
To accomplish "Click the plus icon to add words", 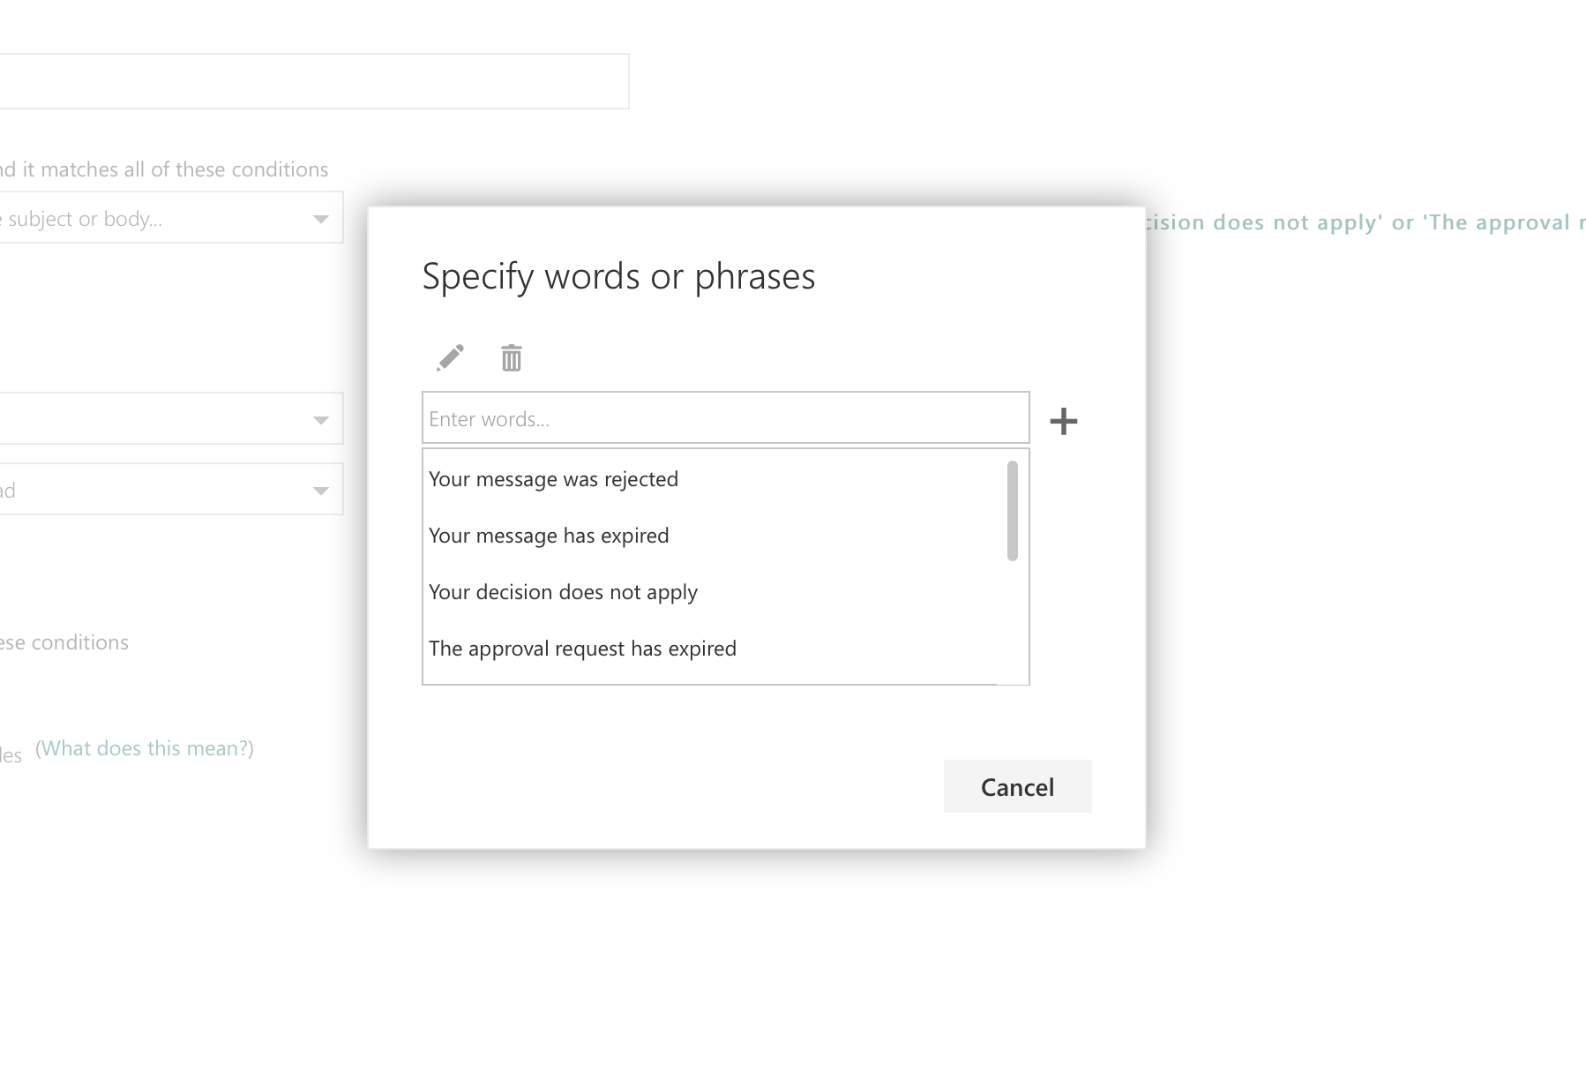I will tap(1063, 421).
